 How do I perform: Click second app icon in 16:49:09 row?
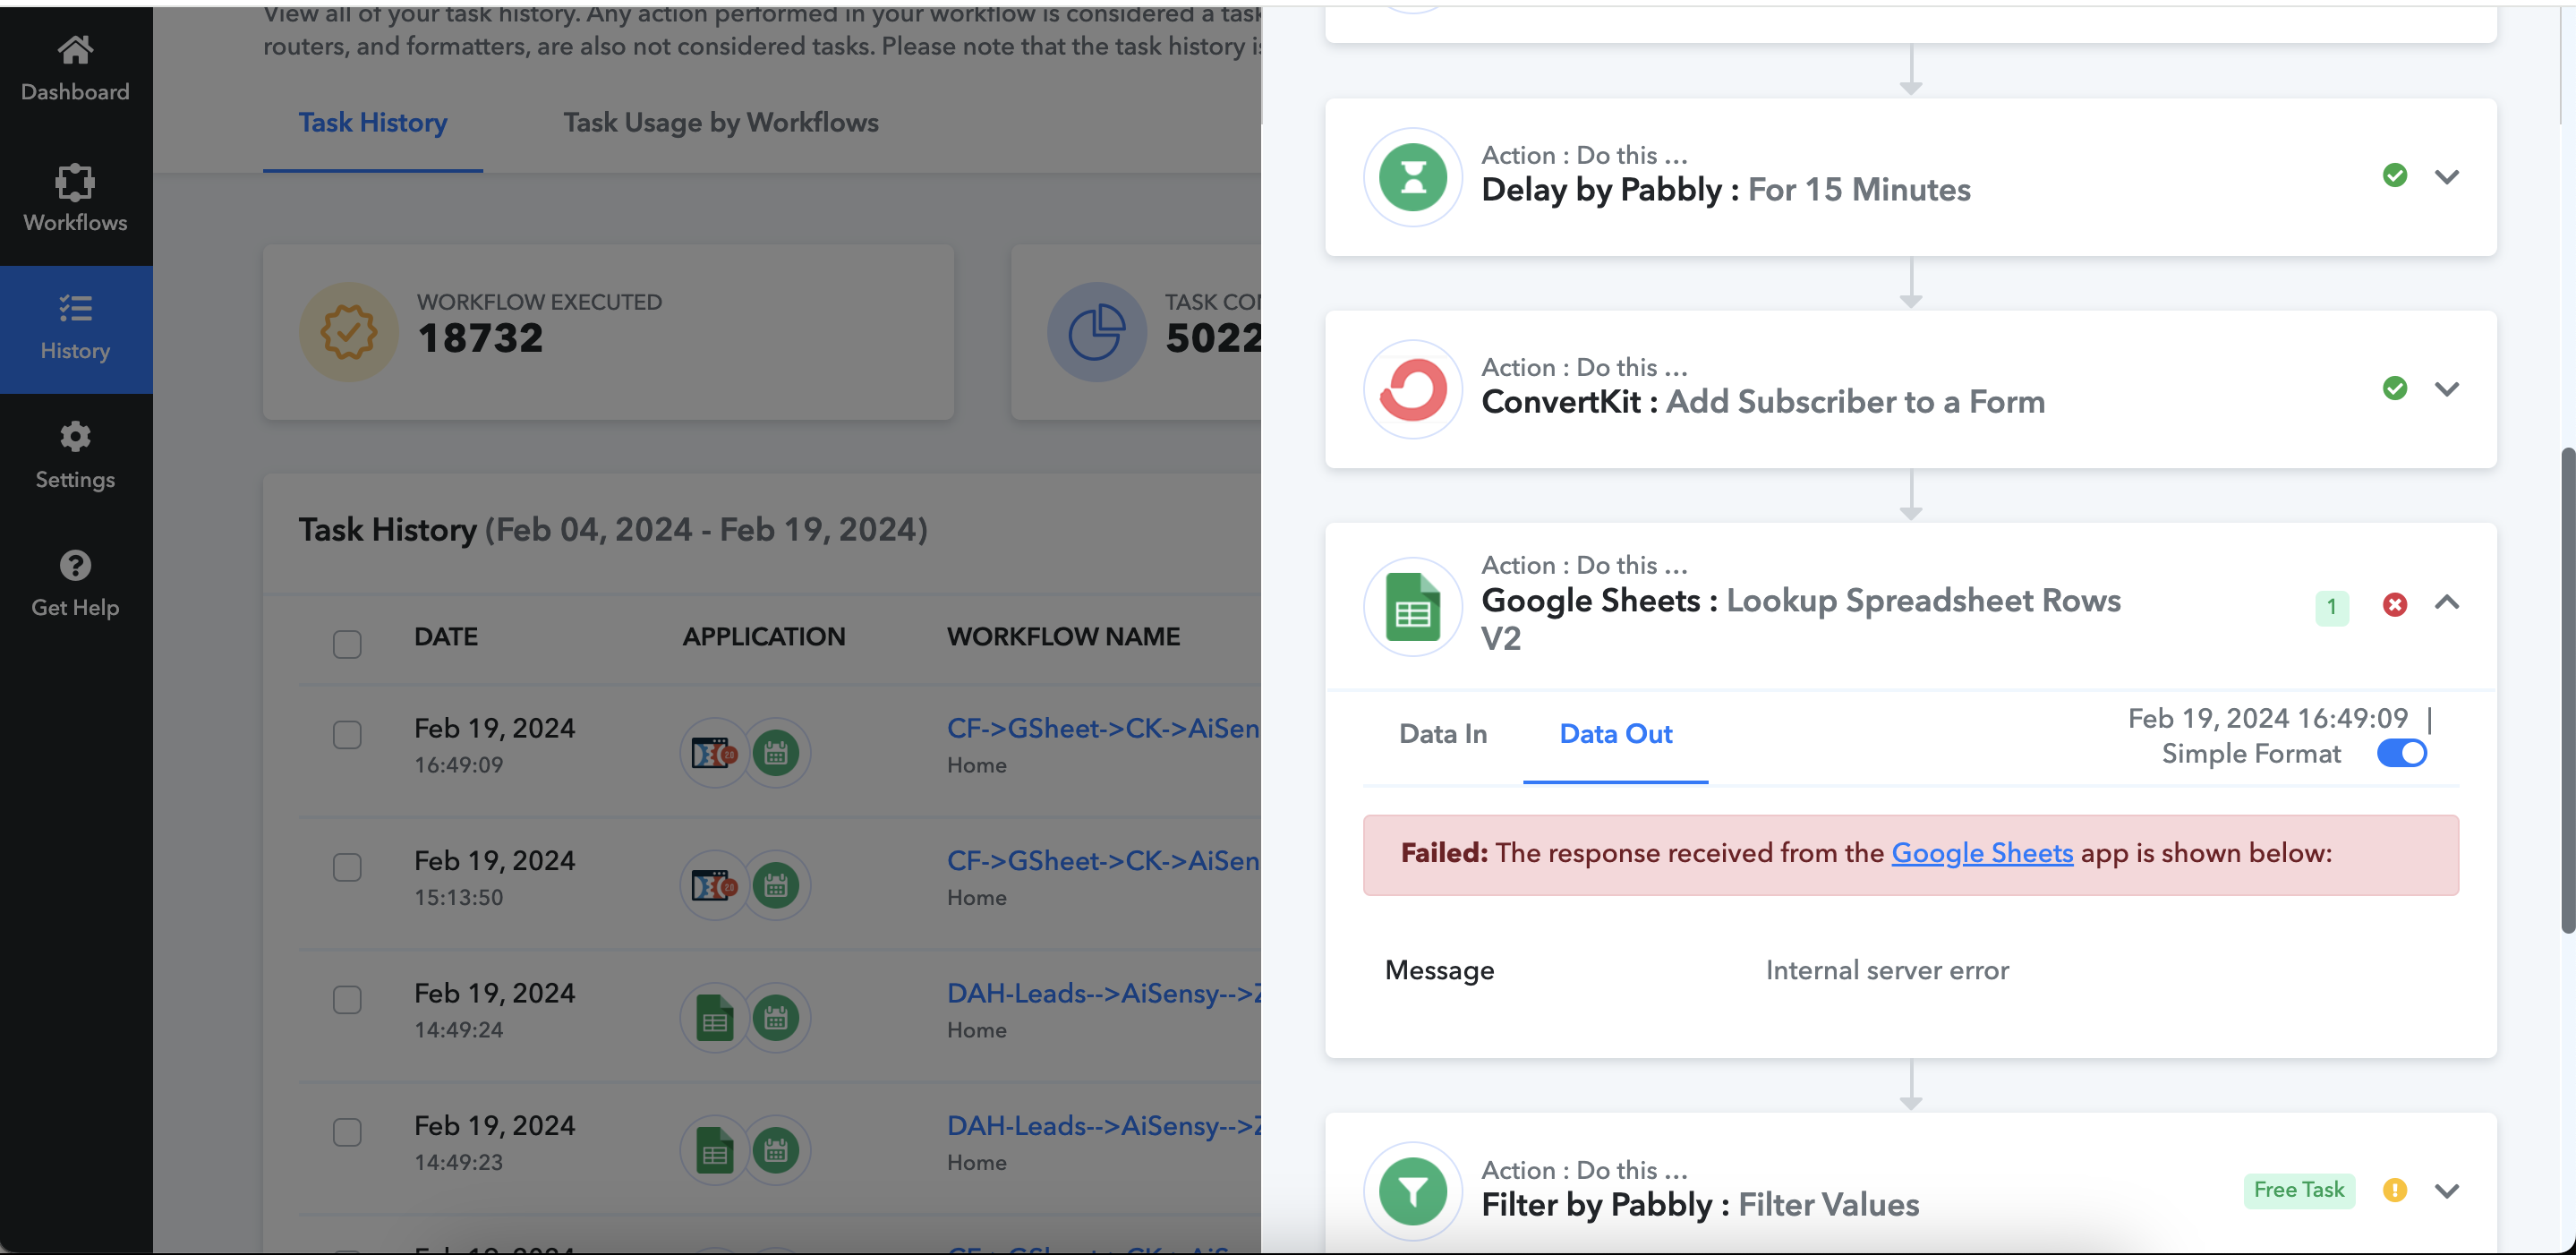point(776,752)
